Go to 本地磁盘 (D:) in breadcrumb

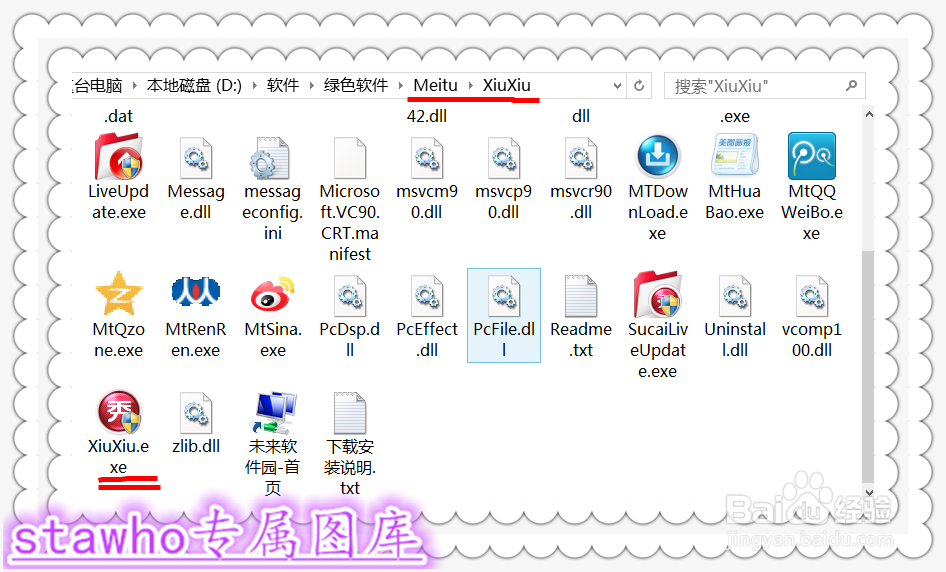tap(194, 85)
